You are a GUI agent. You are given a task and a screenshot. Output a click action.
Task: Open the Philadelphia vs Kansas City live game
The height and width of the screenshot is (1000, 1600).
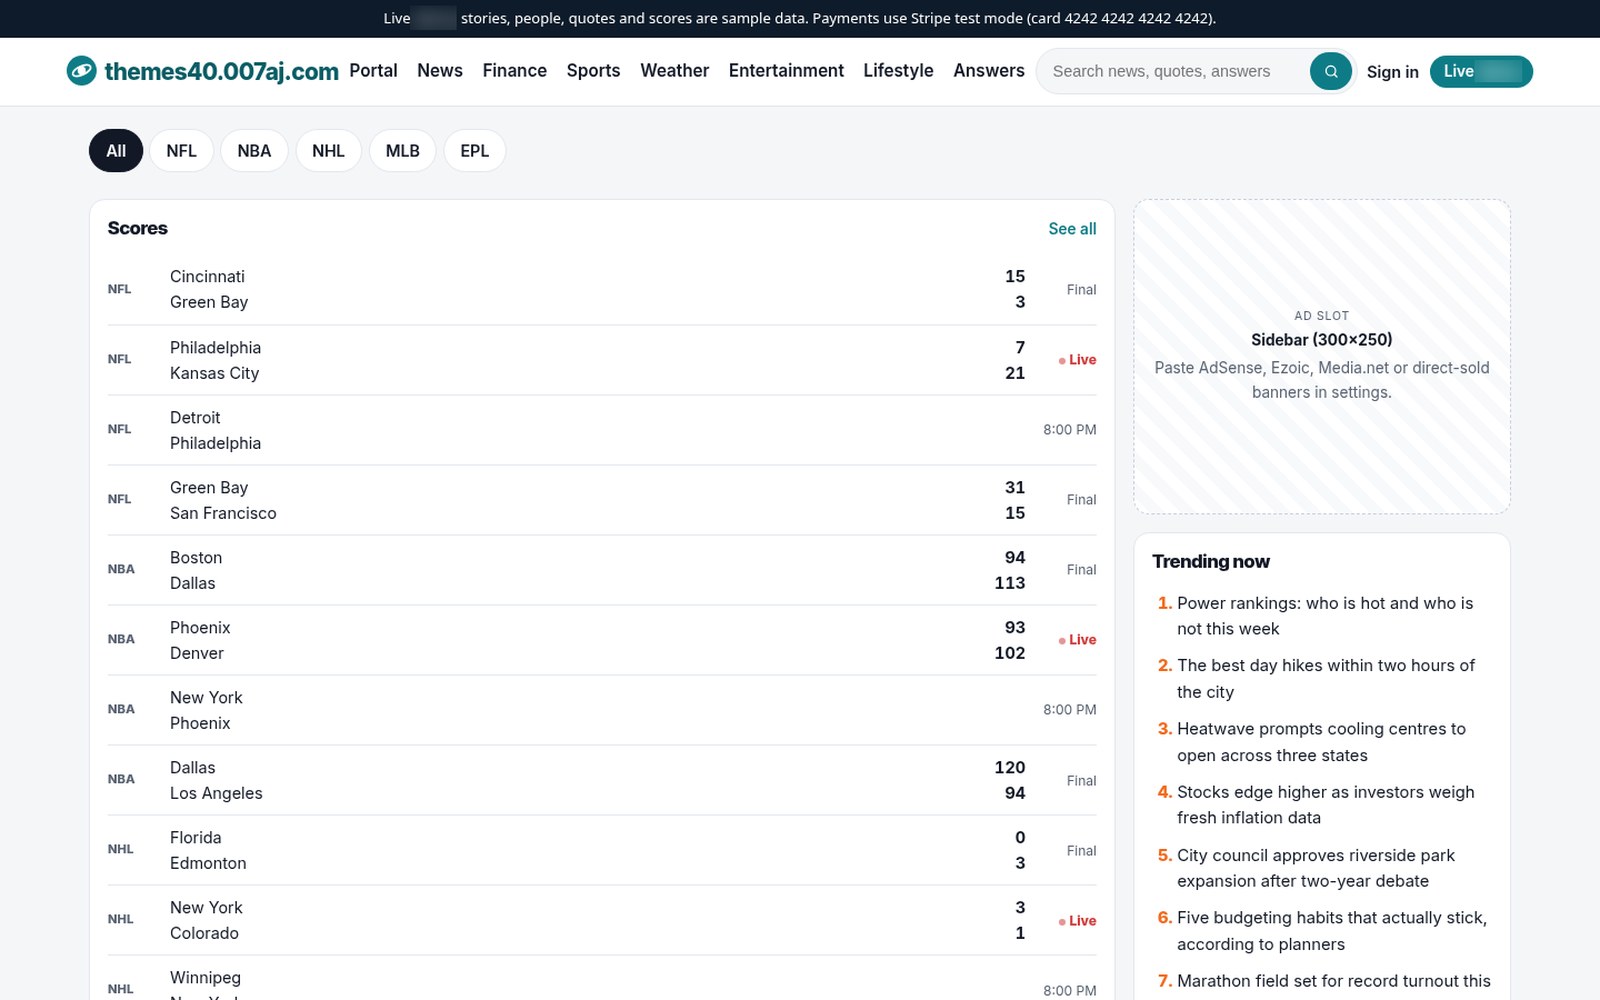pos(602,360)
